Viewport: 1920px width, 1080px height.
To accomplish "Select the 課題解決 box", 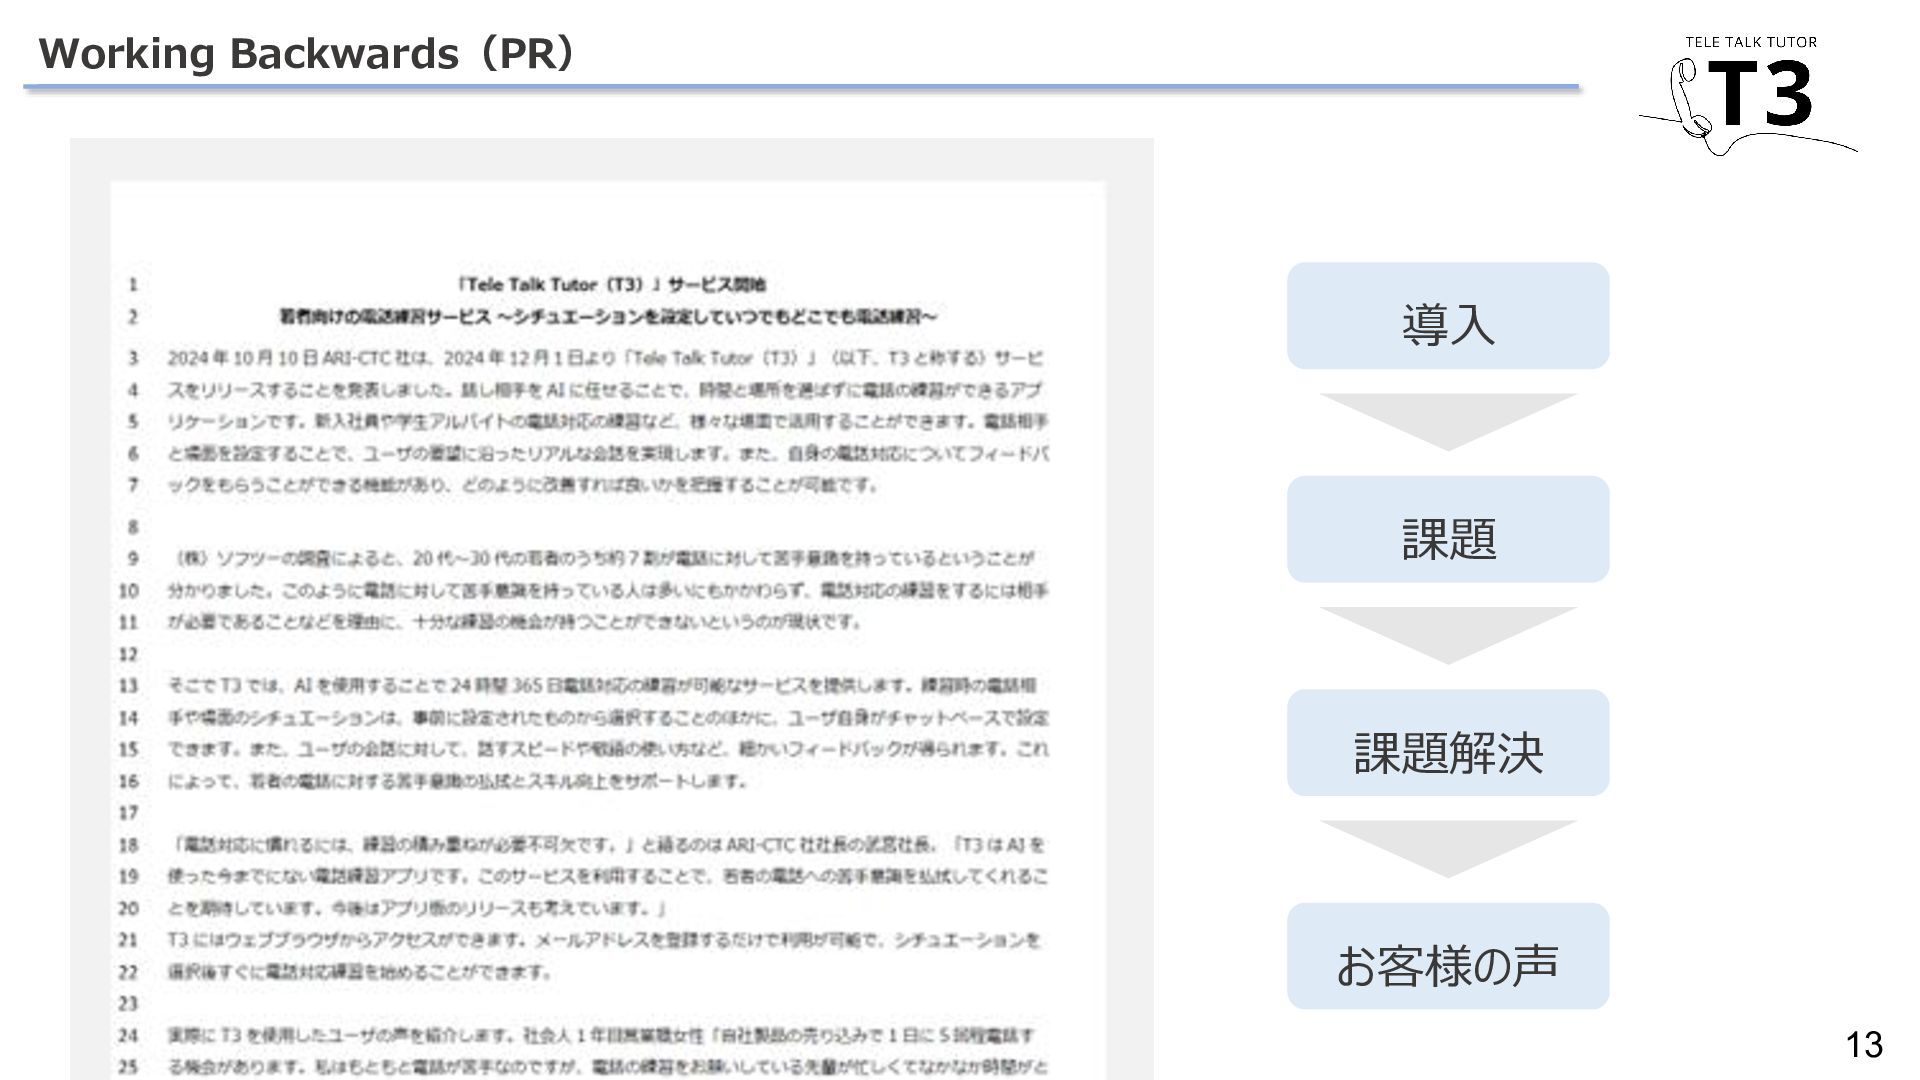I will tap(1447, 743).
